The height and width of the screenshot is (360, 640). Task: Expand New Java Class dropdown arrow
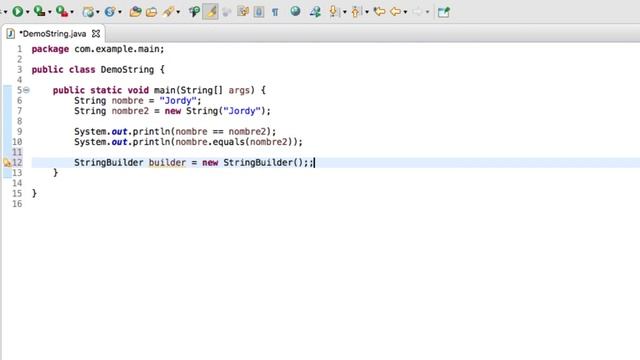pos(120,12)
